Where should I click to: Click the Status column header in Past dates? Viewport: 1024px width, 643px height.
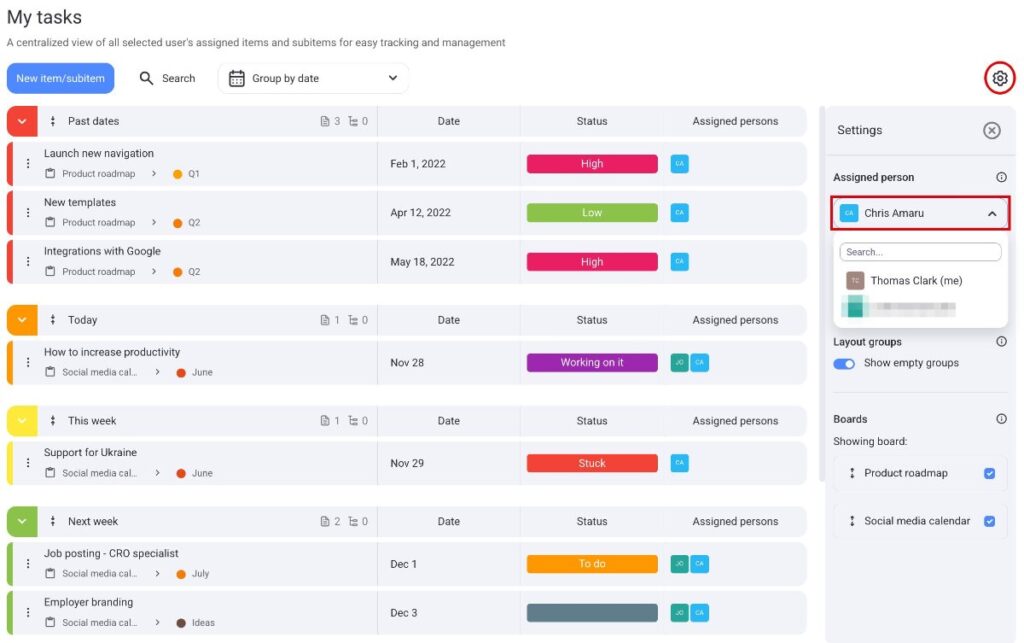(x=591, y=121)
